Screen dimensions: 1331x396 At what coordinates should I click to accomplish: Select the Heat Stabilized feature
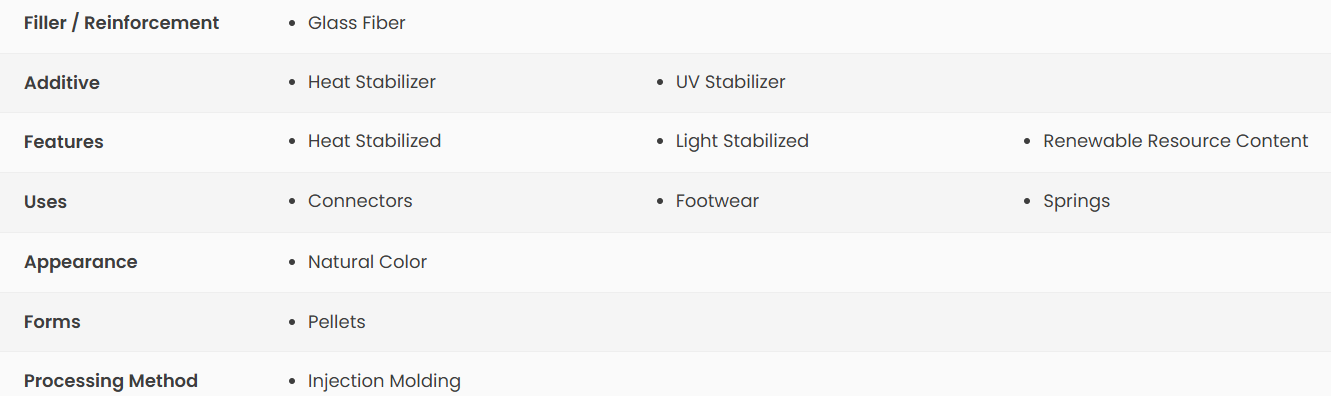pyautogui.click(x=374, y=141)
